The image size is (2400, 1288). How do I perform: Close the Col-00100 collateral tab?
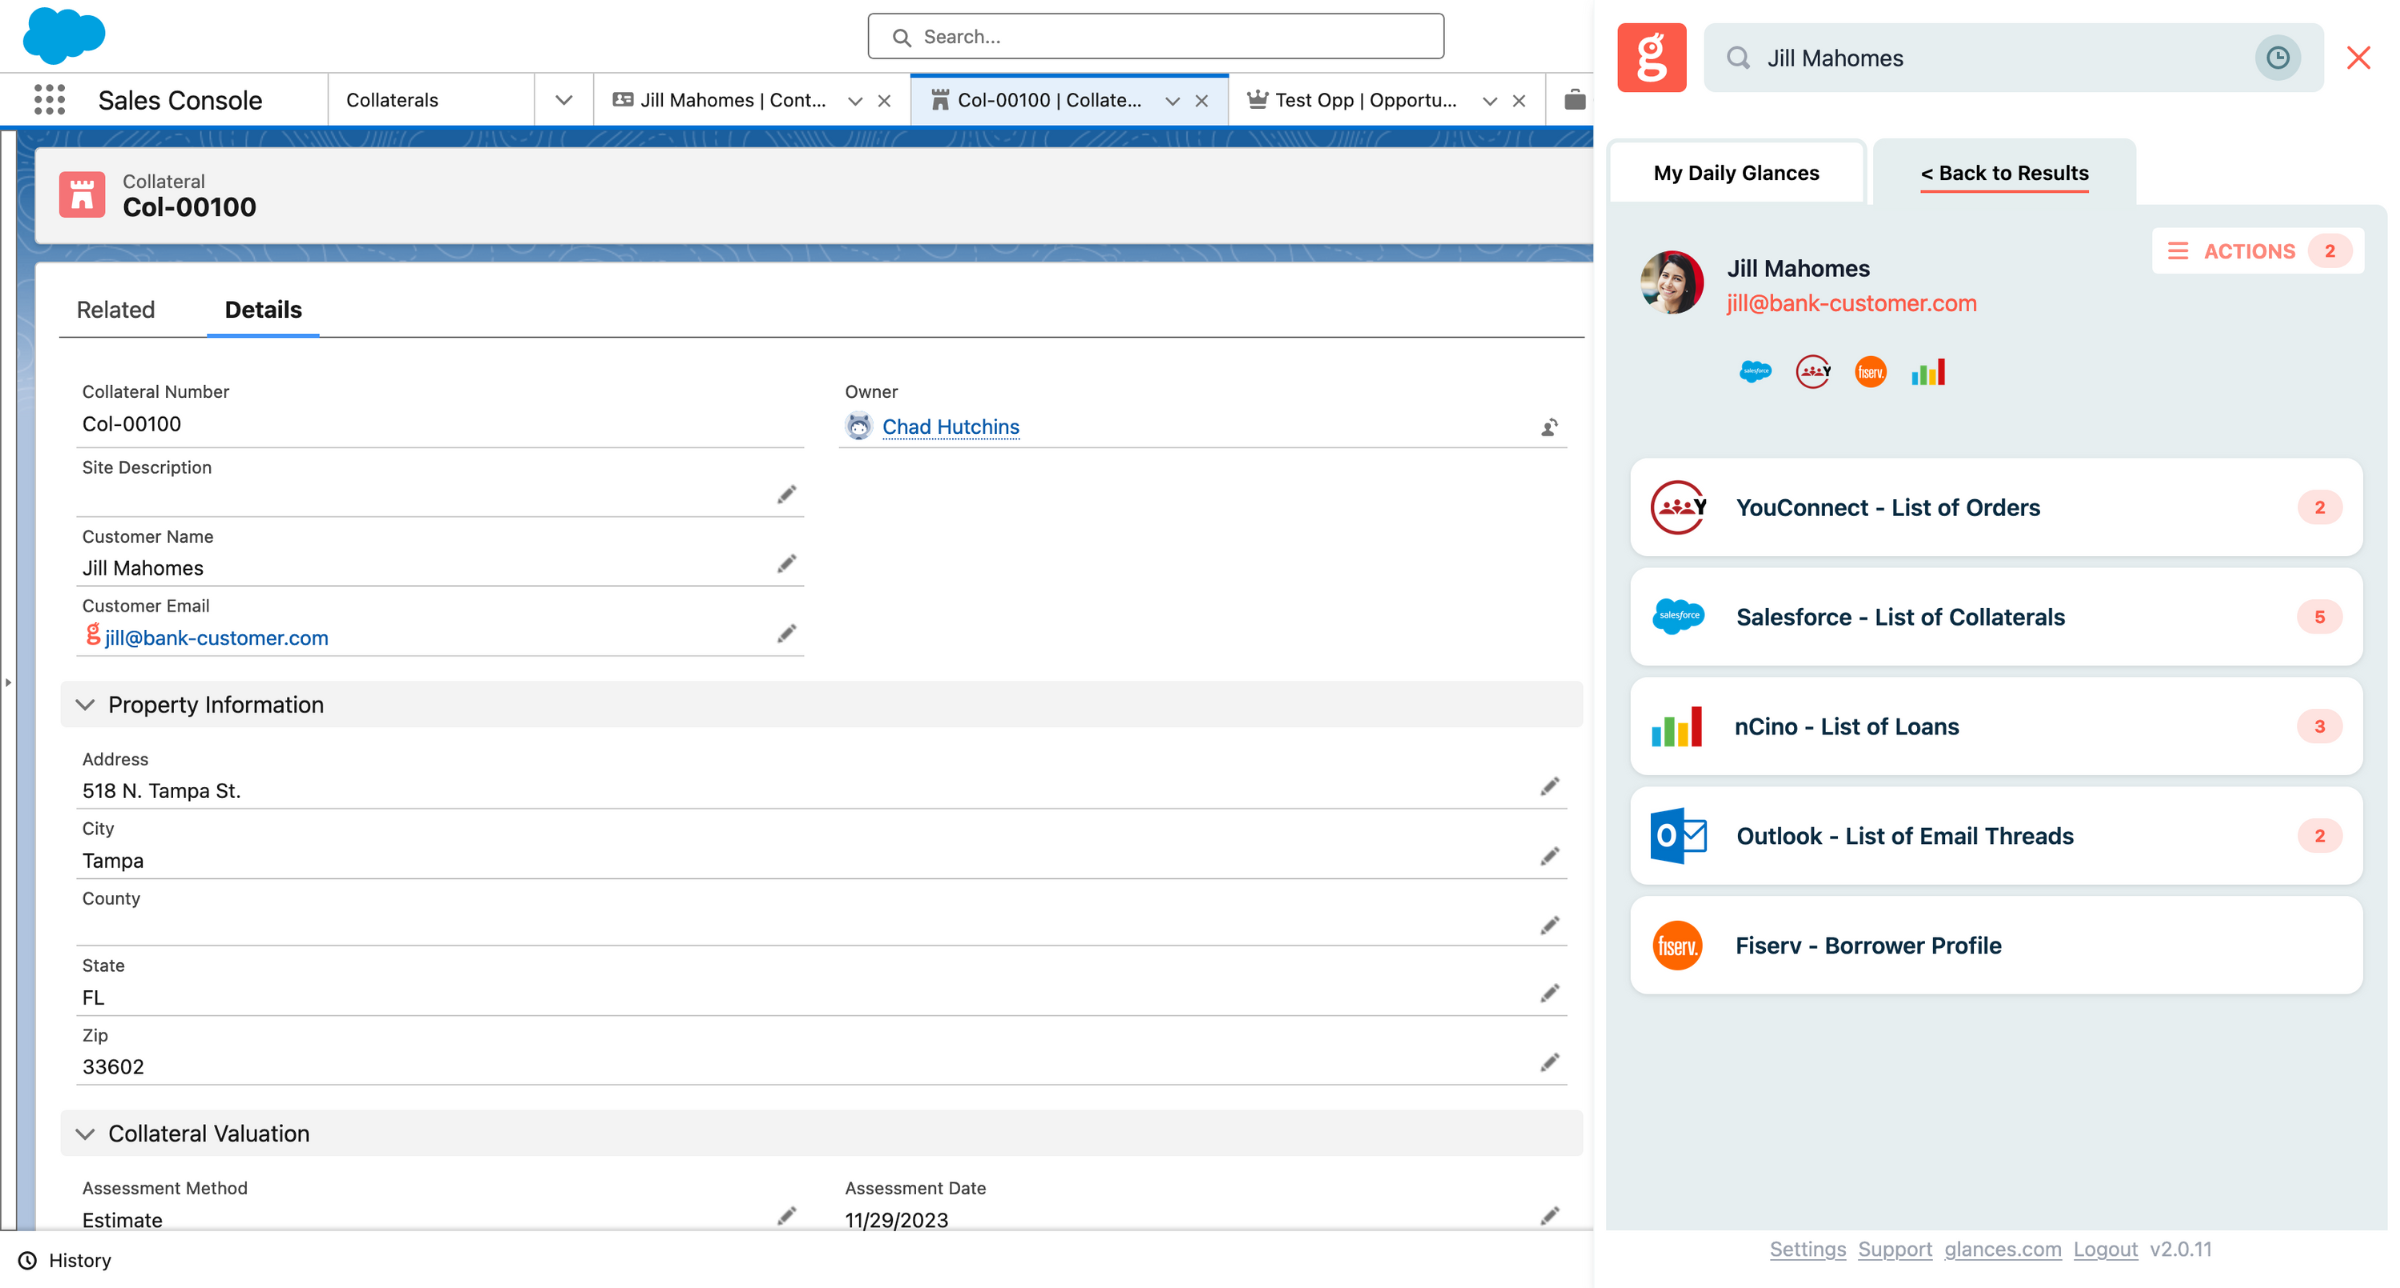(x=1202, y=101)
